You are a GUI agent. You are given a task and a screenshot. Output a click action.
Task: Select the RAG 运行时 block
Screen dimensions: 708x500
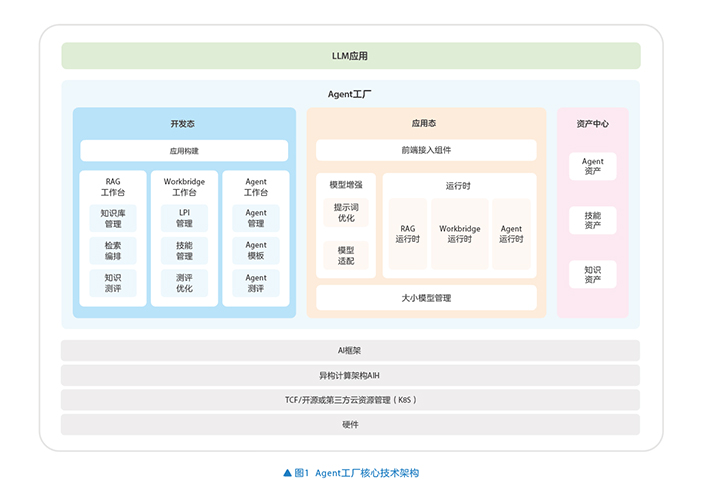[408, 234]
